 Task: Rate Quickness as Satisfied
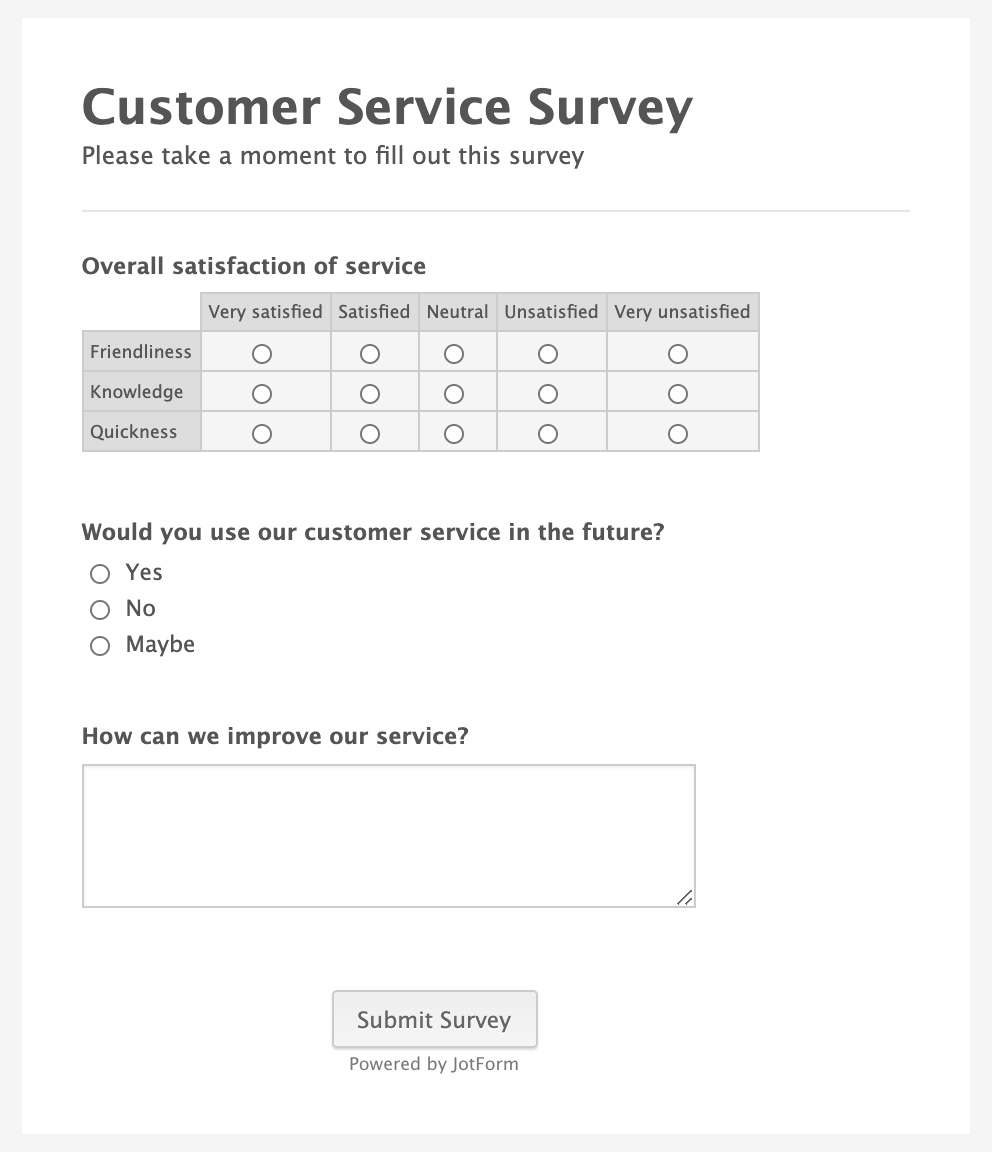tap(370, 434)
